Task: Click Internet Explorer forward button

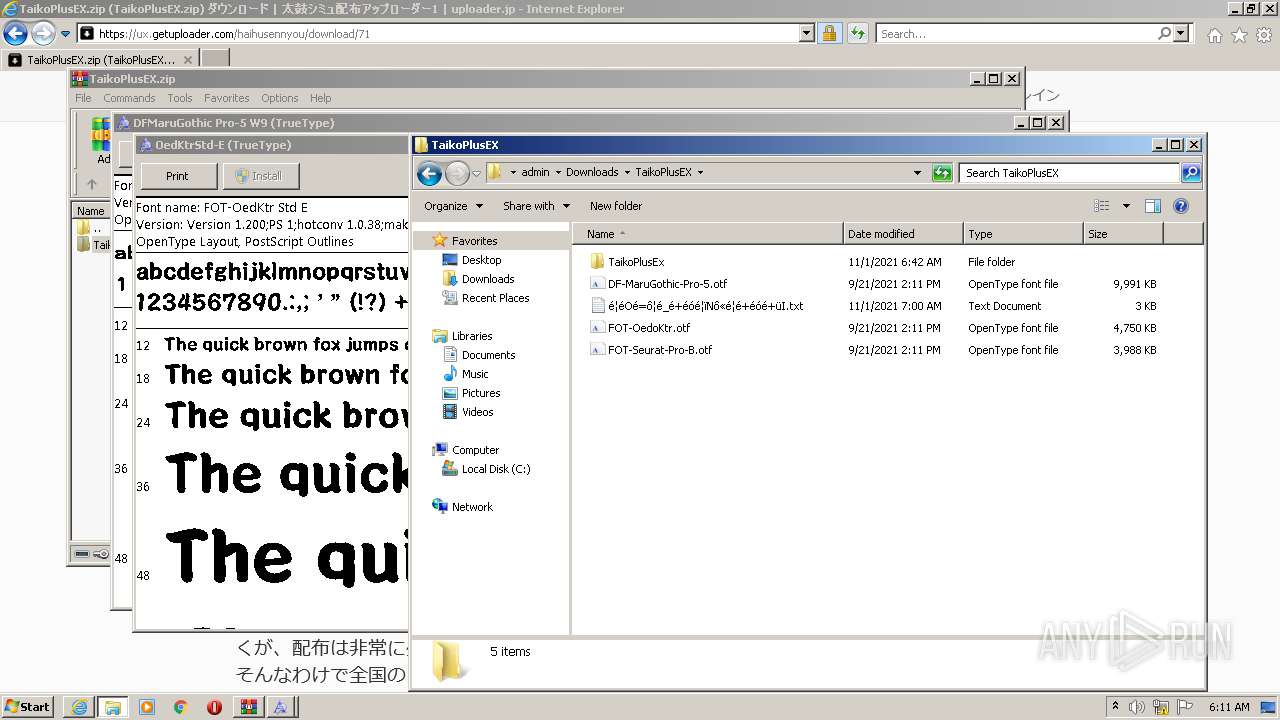Action: click(x=42, y=33)
